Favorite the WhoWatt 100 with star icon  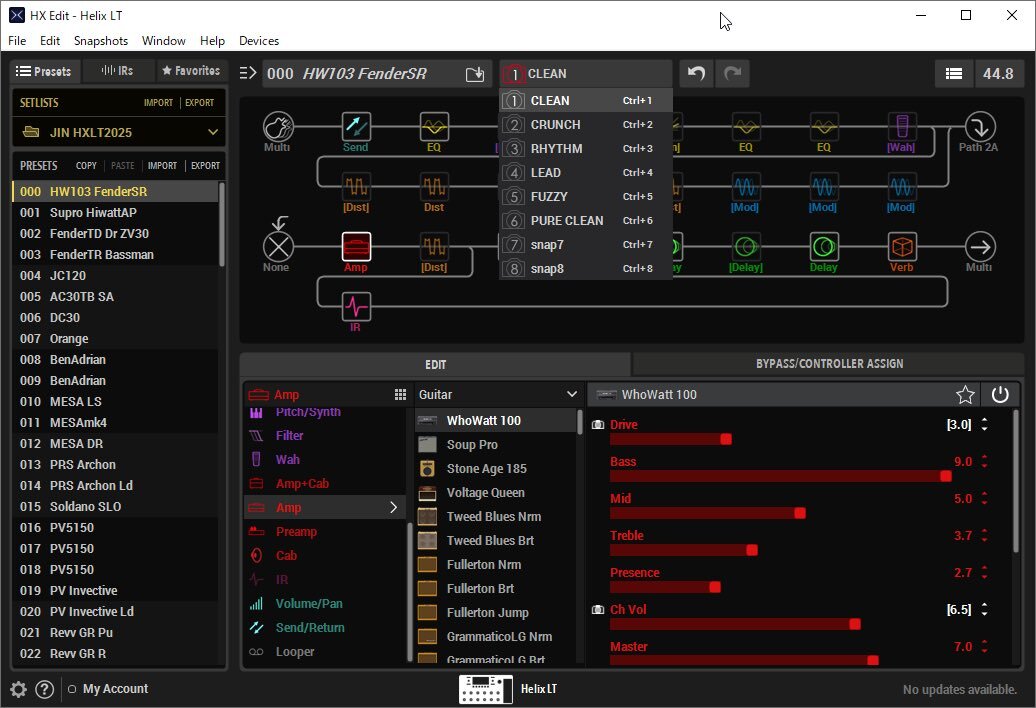point(965,395)
